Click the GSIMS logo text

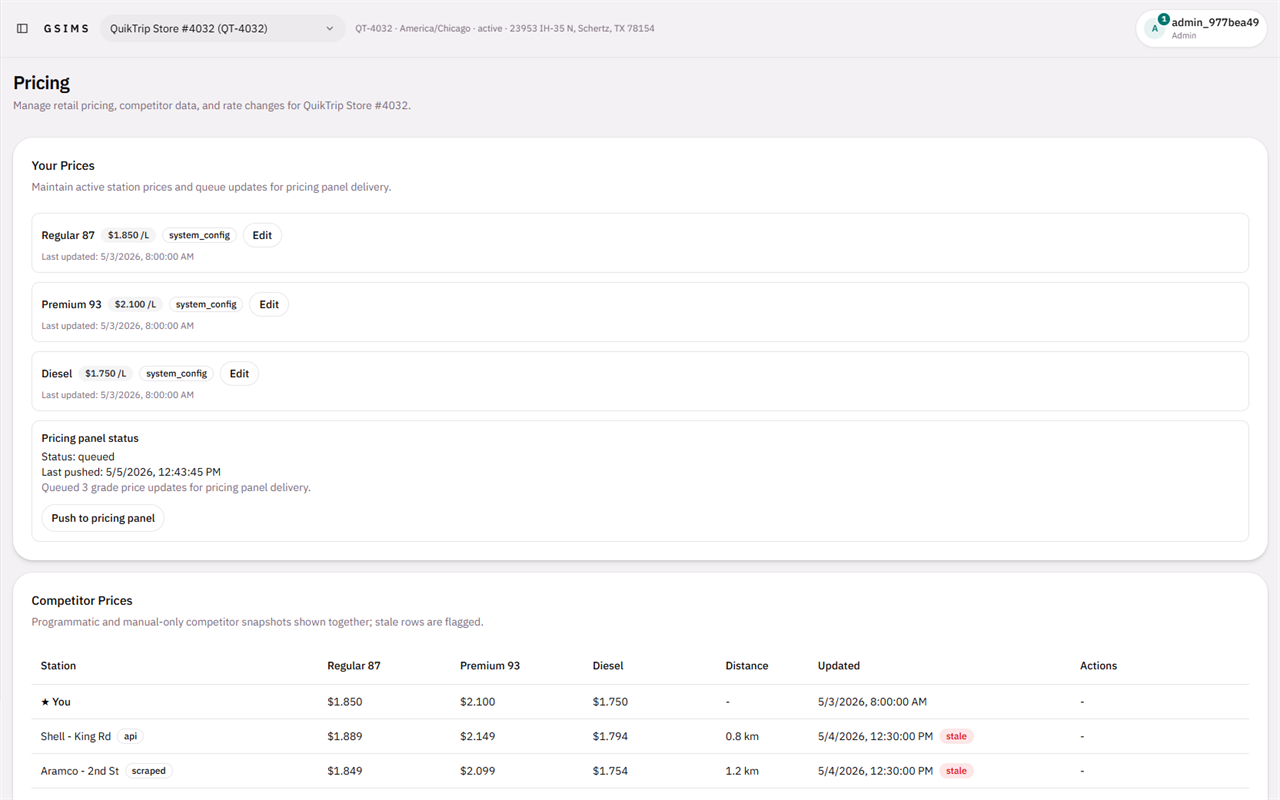[x=66, y=28]
